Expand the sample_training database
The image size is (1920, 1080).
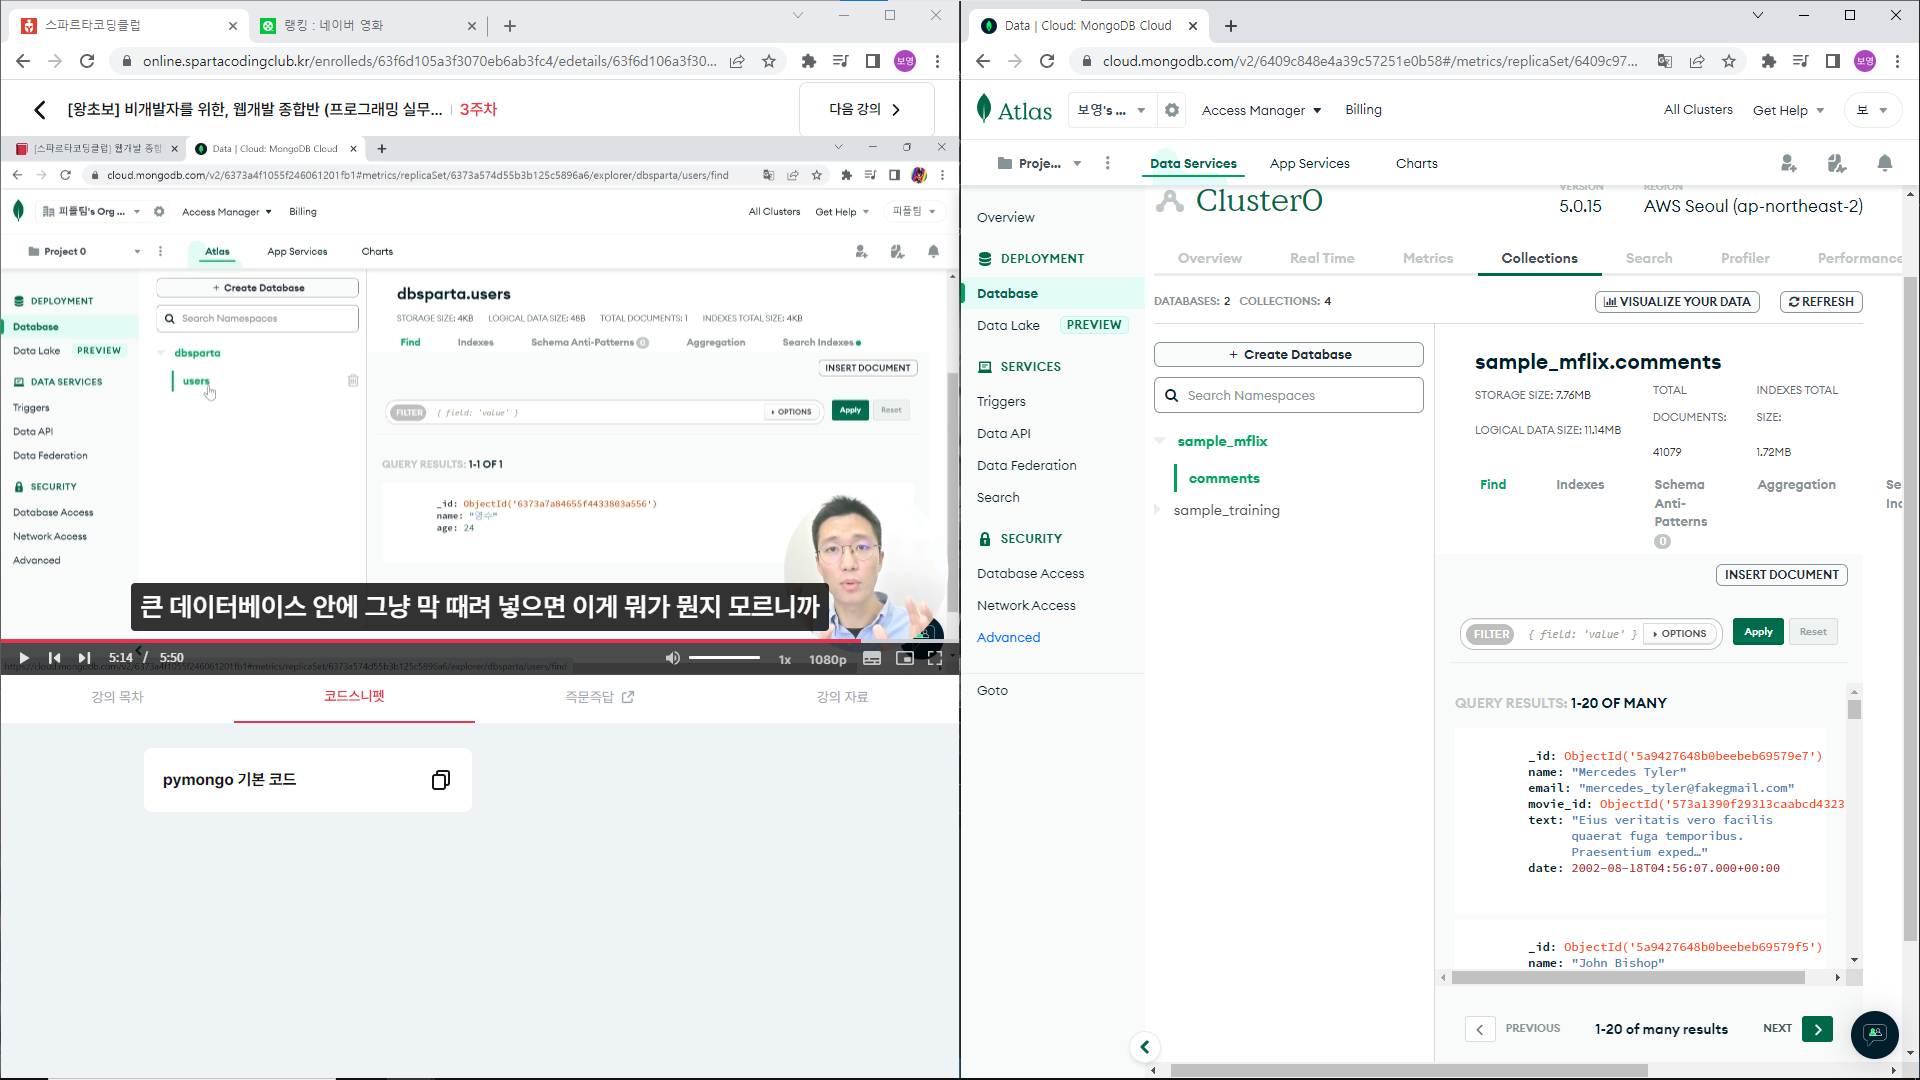[1159, 510]
